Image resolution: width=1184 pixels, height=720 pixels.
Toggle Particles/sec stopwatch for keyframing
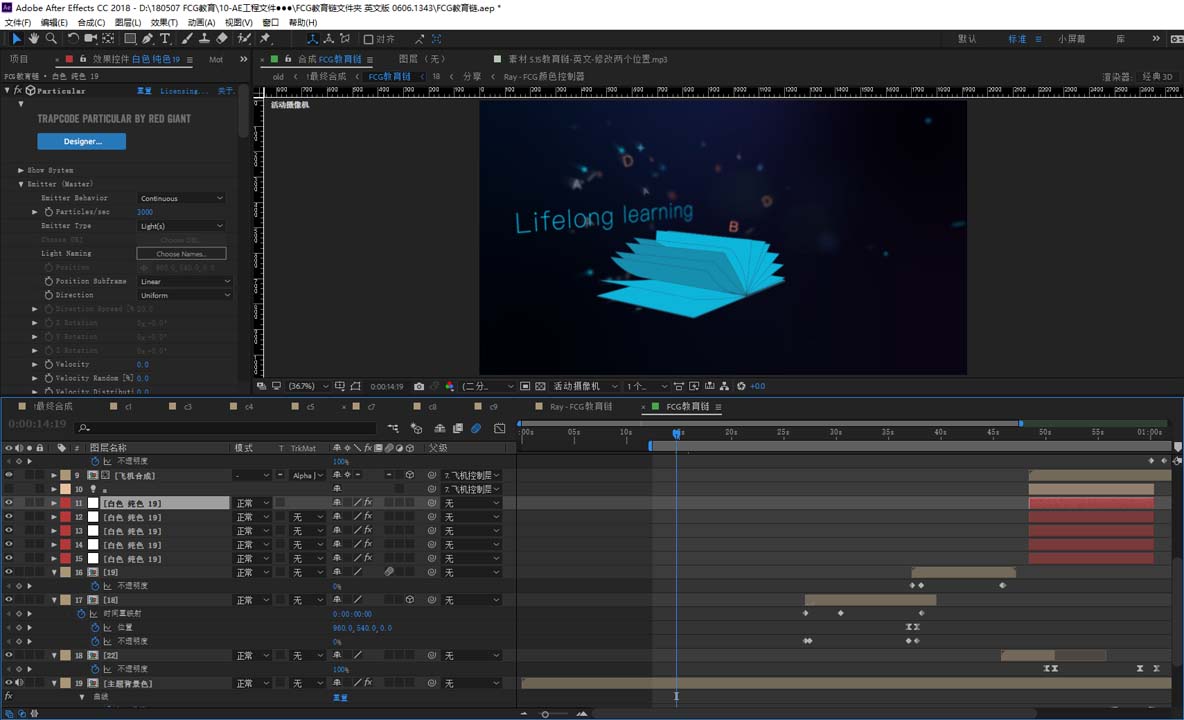pyautogui.click(x=48, y=212)
